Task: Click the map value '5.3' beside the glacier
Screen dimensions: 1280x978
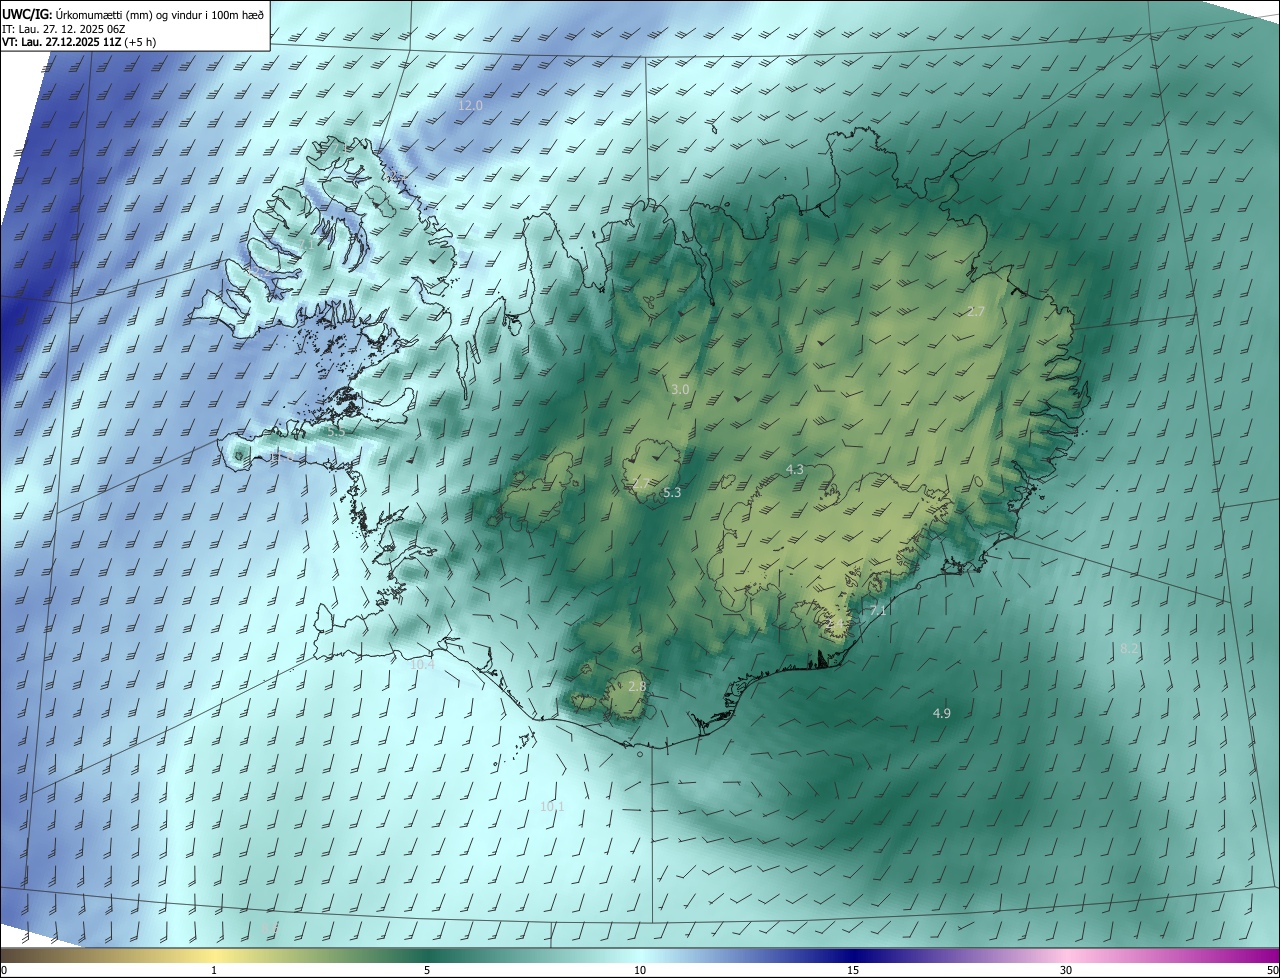Action: (672, 492)
